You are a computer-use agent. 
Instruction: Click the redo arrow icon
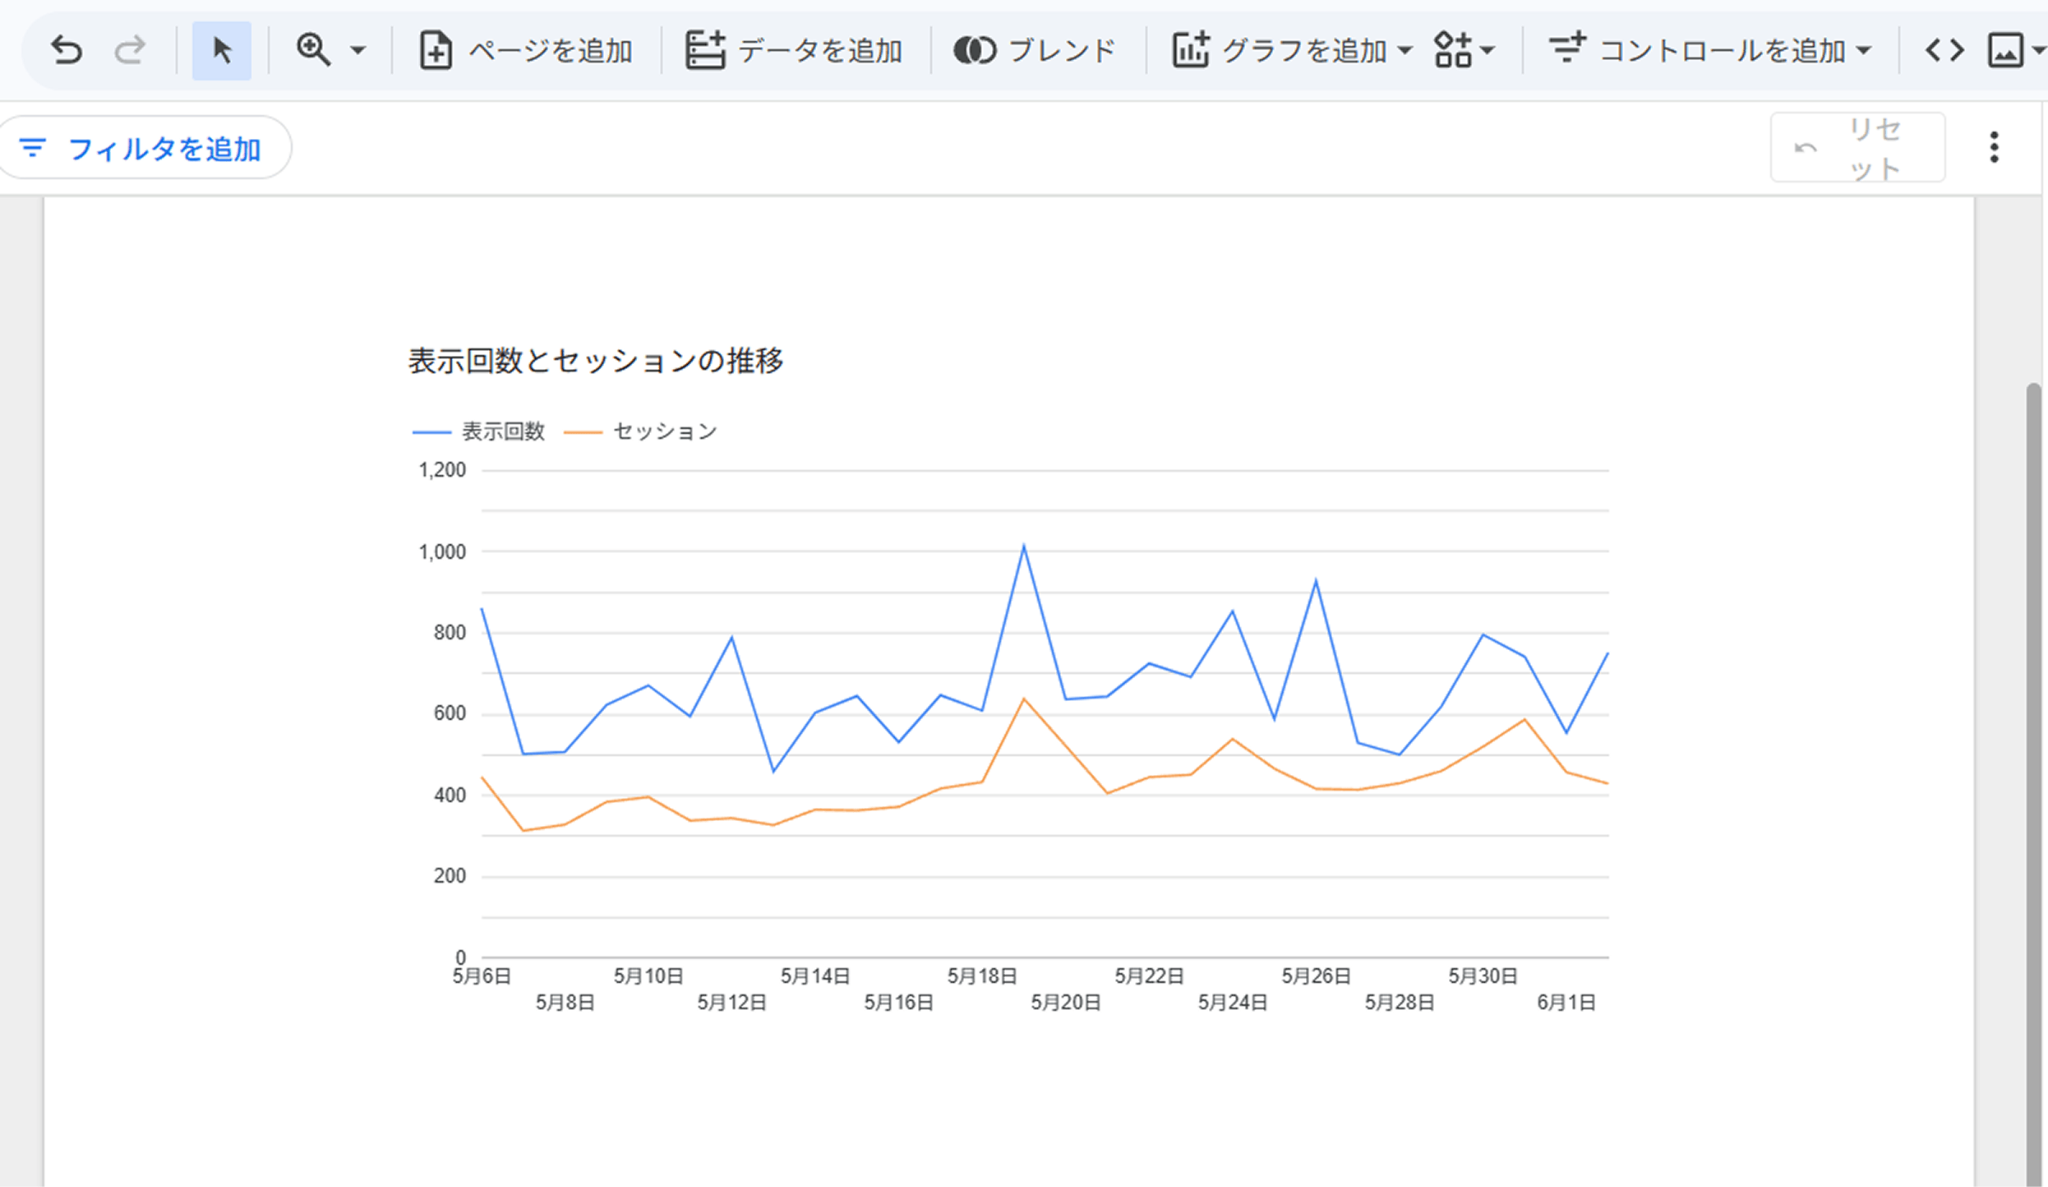click(x=129, y=49)
